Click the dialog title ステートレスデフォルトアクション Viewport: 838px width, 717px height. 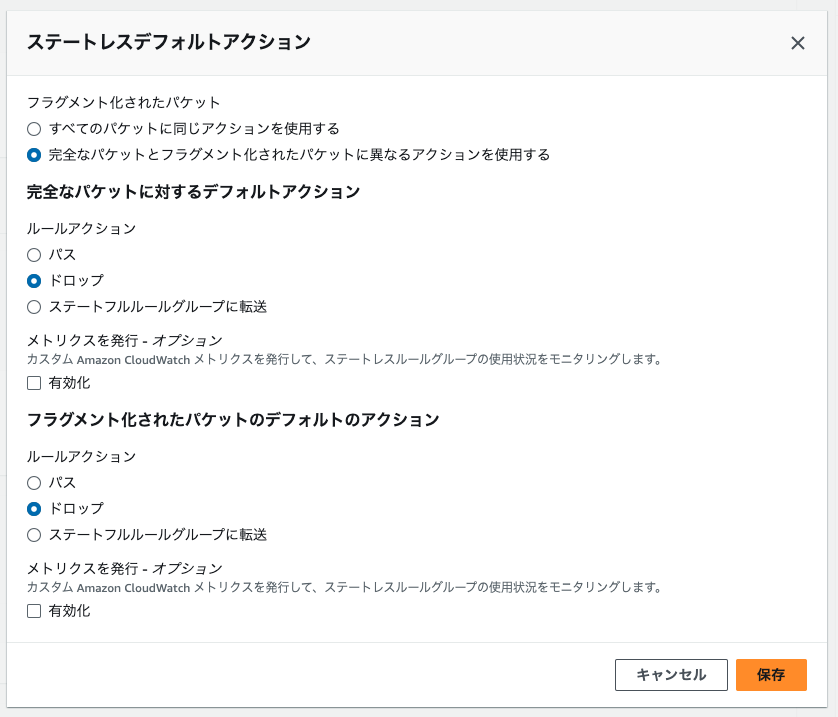[169, 42]
